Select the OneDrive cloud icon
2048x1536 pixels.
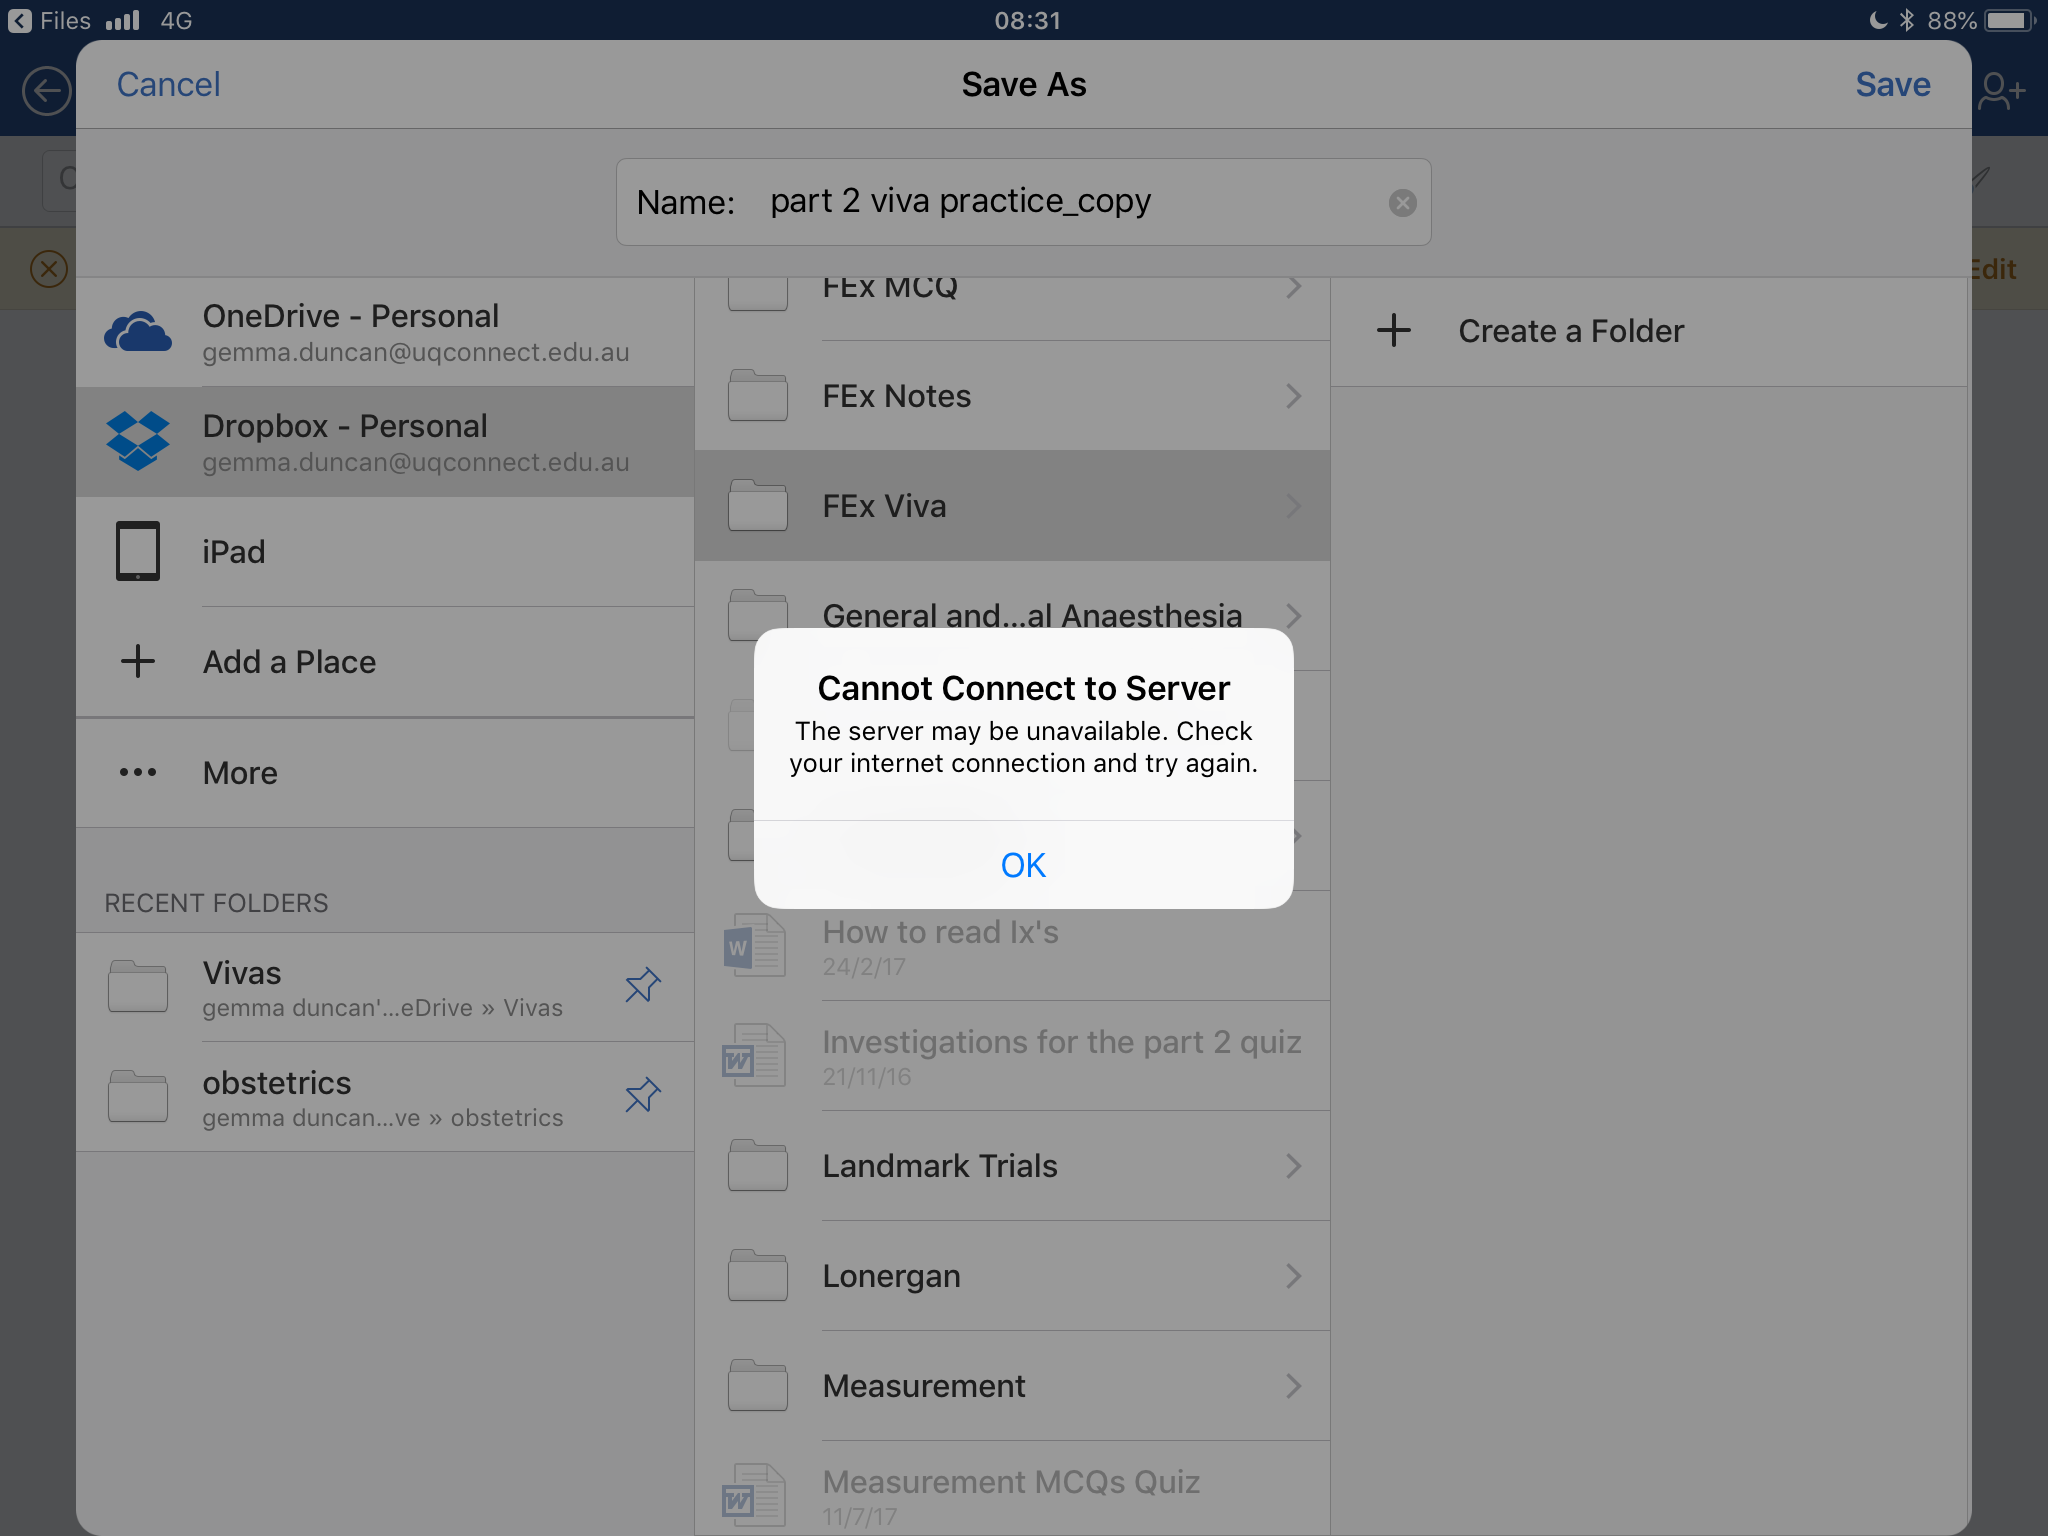pyautogui.click(x=138, y=332)
